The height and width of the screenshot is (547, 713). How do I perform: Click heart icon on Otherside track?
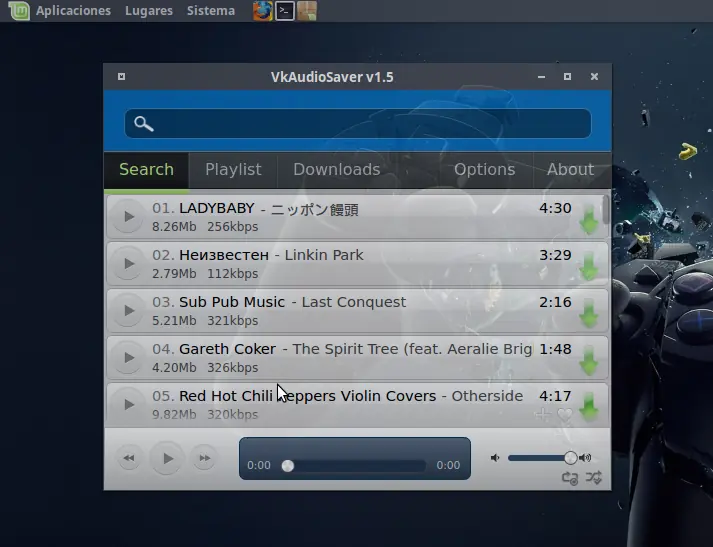pos(564,414)
